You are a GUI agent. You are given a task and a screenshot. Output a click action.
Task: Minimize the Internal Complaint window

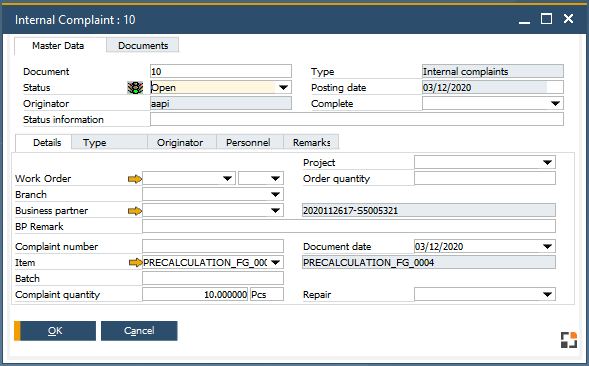[x=524, y=22]
